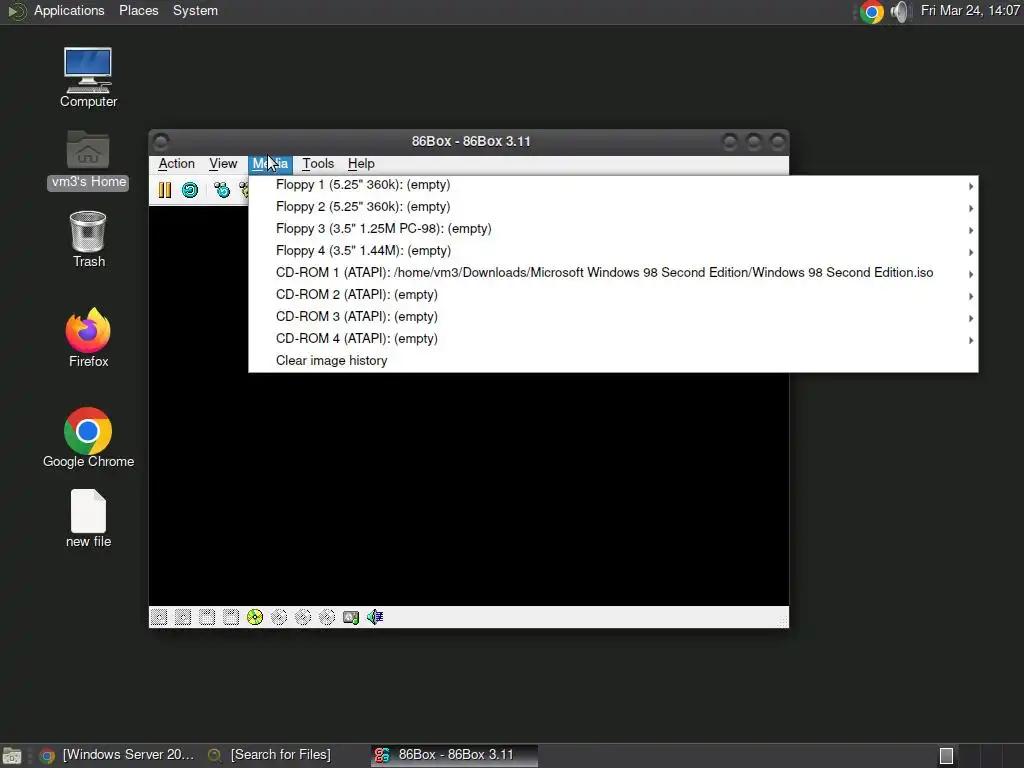The image size is (1024, 768).
Task: Close the open Media menu
Action: click(270, 164)
